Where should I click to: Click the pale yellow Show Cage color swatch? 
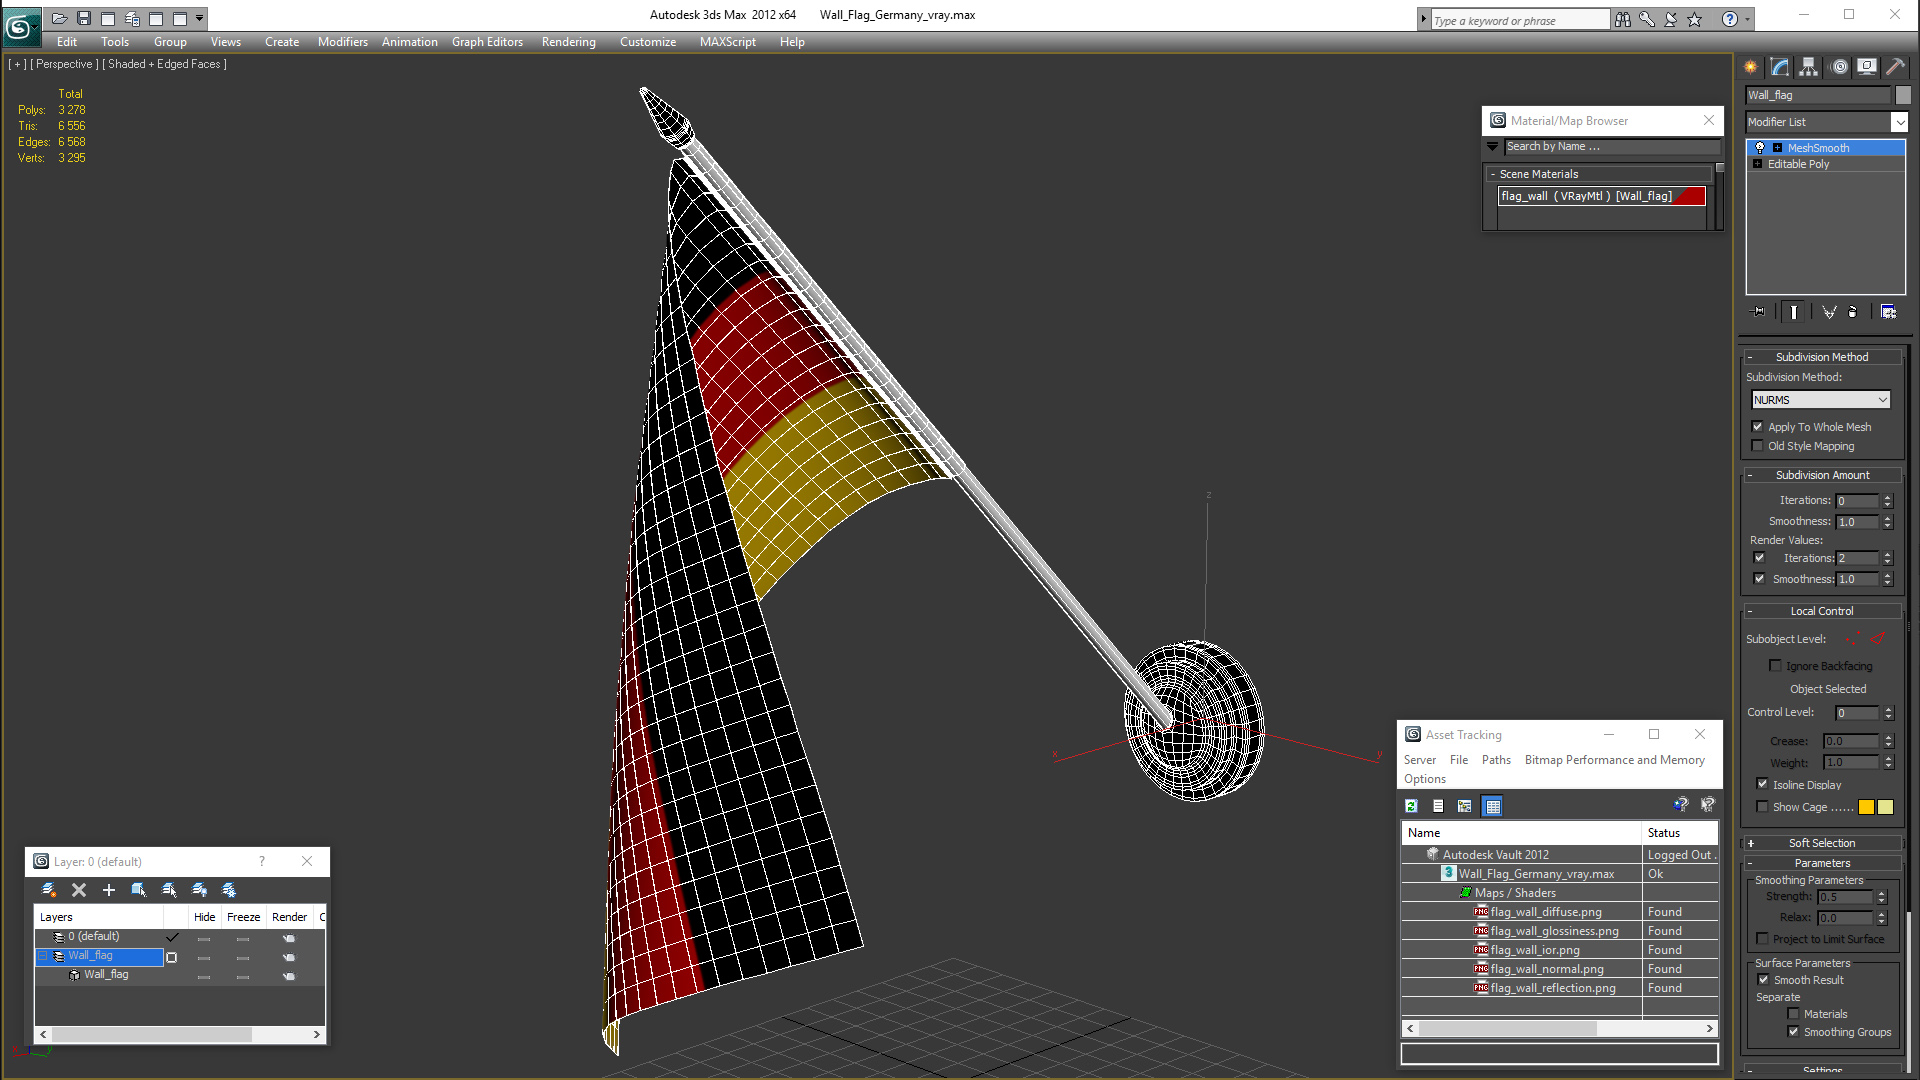[1885, 807]
